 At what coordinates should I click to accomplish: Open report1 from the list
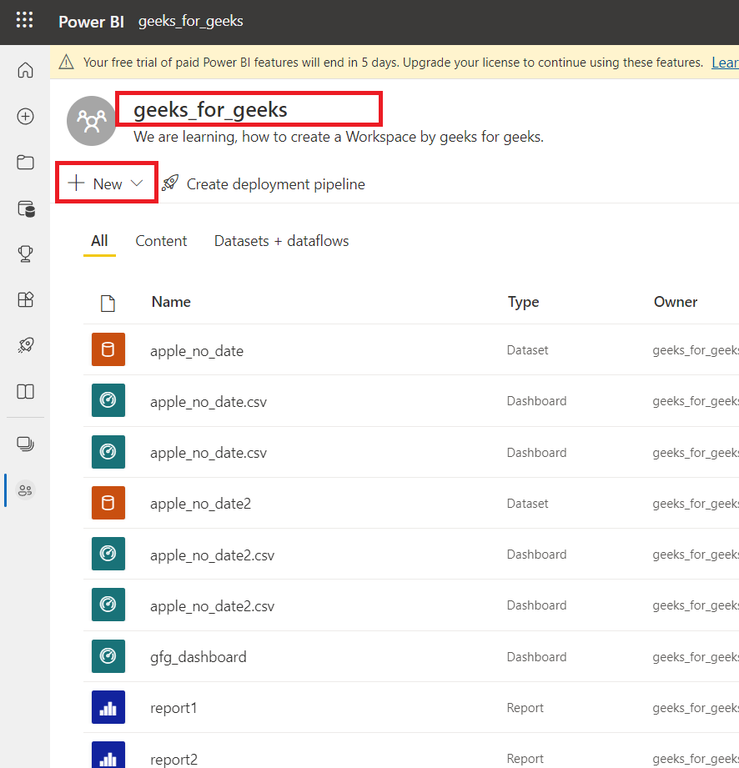(x=173, y=708)
